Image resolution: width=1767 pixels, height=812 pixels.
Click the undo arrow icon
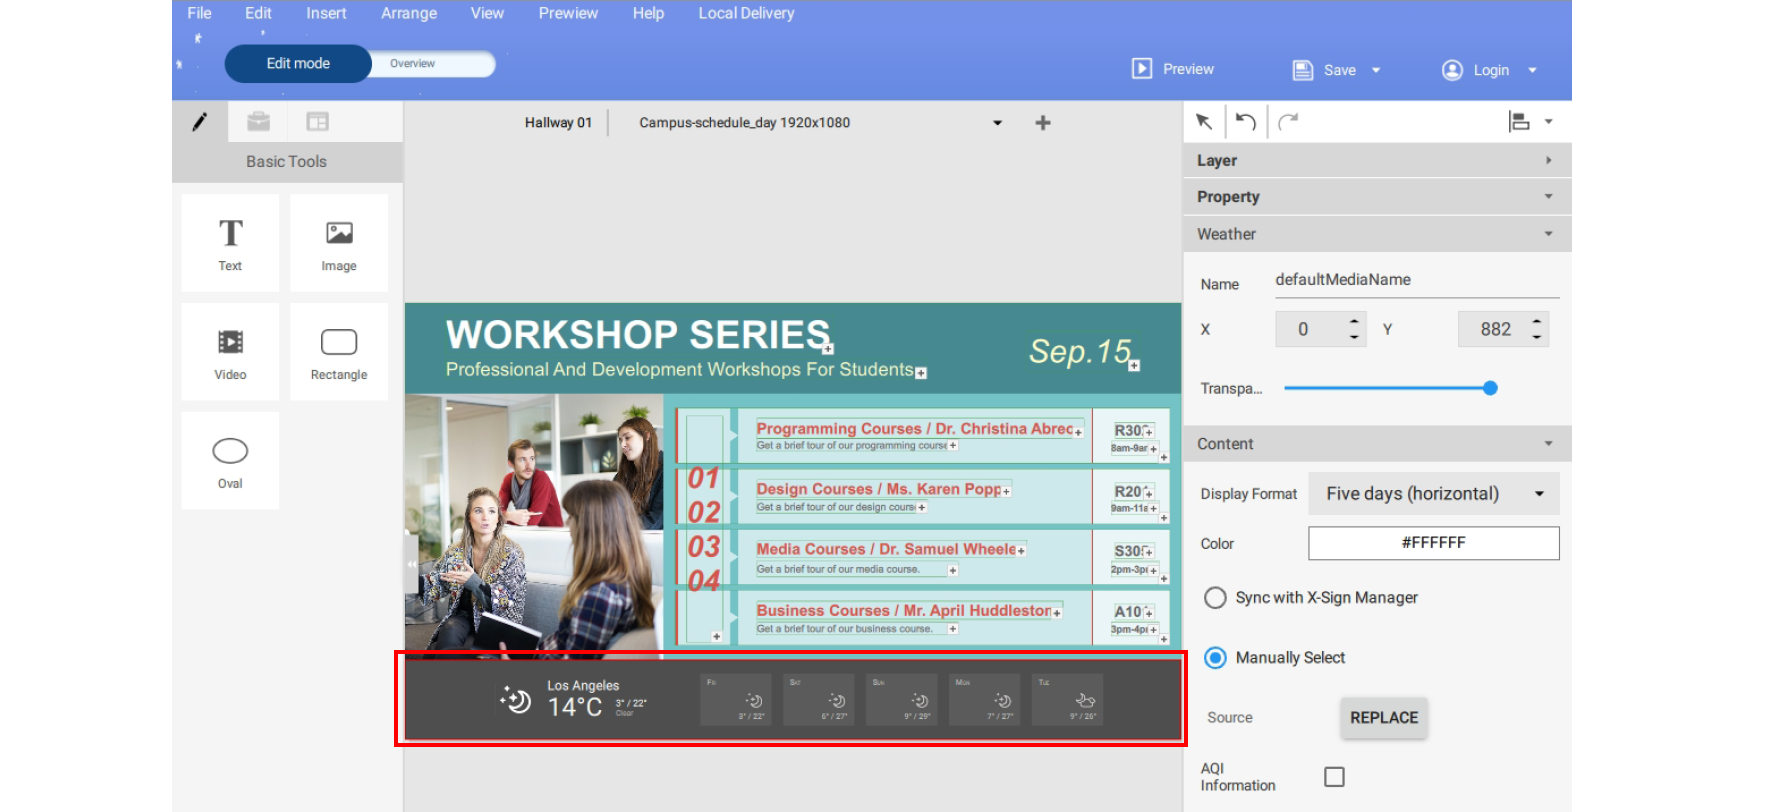(1245, 122)
